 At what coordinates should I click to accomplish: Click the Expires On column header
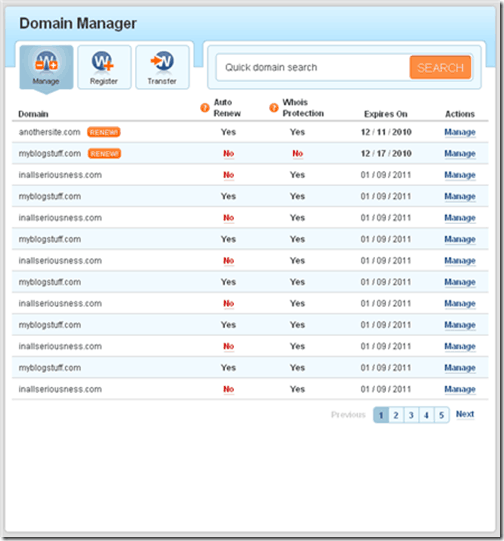[386, 114]
